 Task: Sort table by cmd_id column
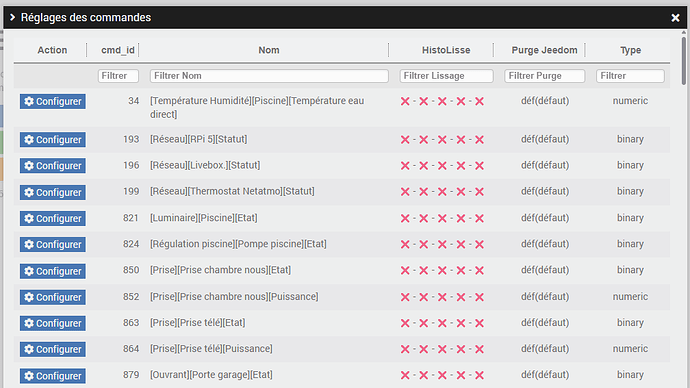pyautogui.click(x=117, y=50)
